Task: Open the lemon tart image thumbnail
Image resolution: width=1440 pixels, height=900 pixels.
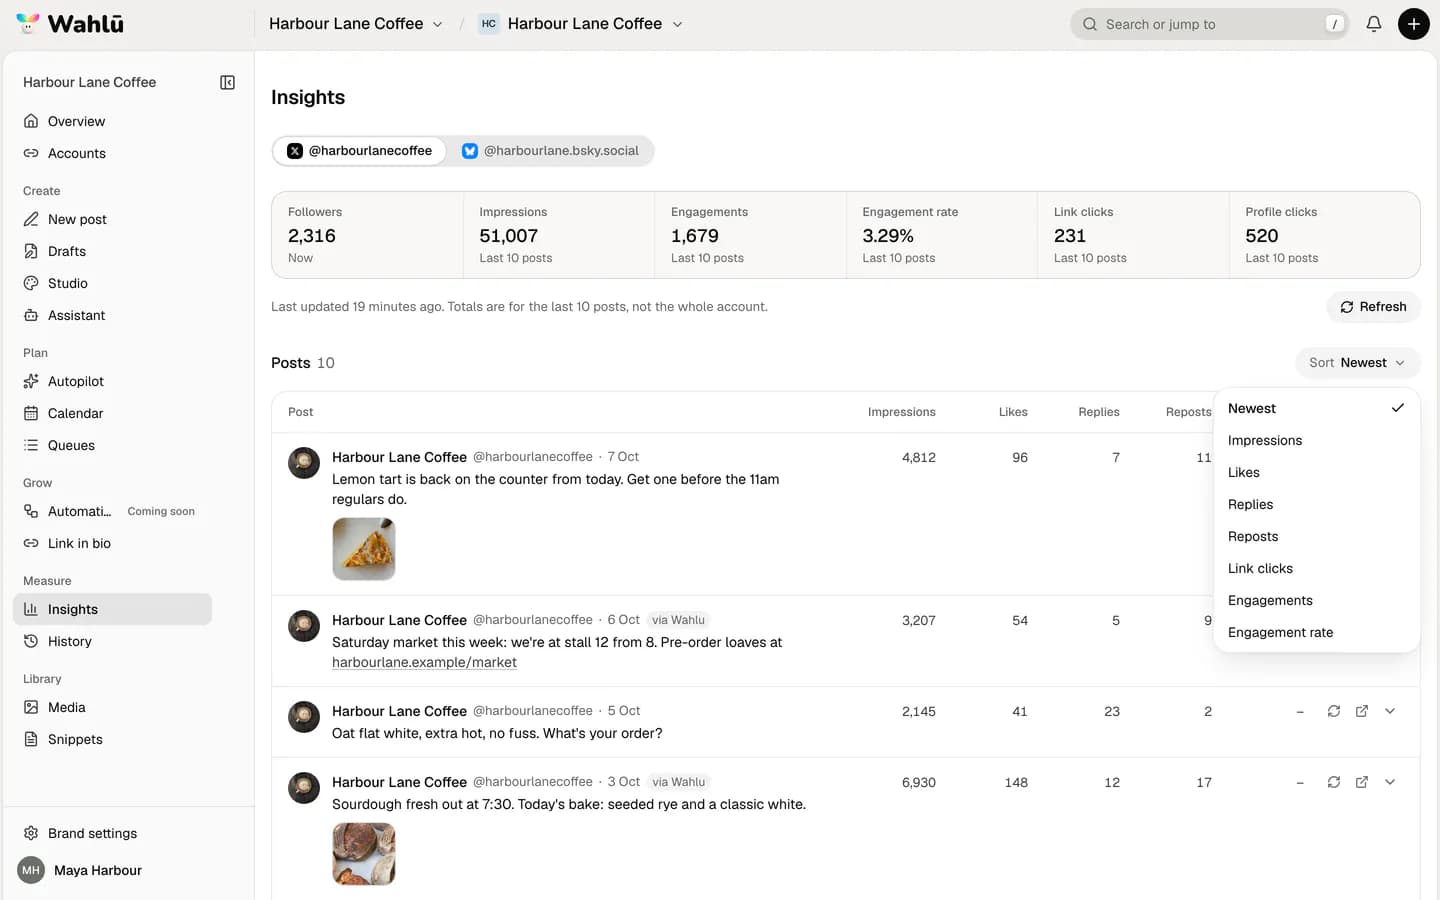Action: (364, 549)
